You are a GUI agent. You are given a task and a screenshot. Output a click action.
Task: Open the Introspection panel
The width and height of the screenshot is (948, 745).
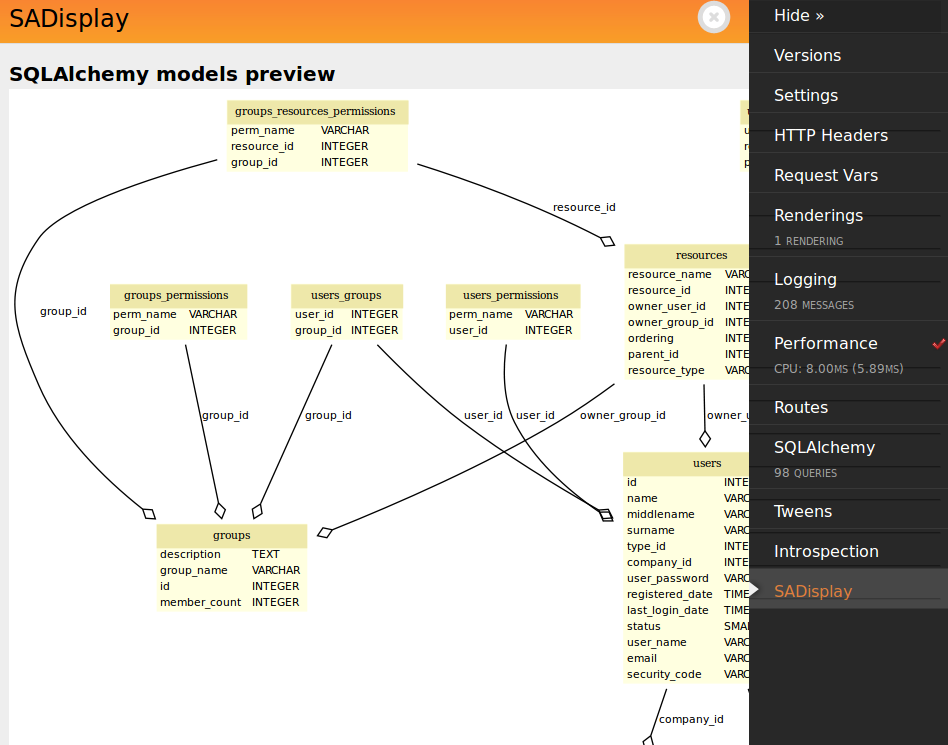click(x=826, y=552)
